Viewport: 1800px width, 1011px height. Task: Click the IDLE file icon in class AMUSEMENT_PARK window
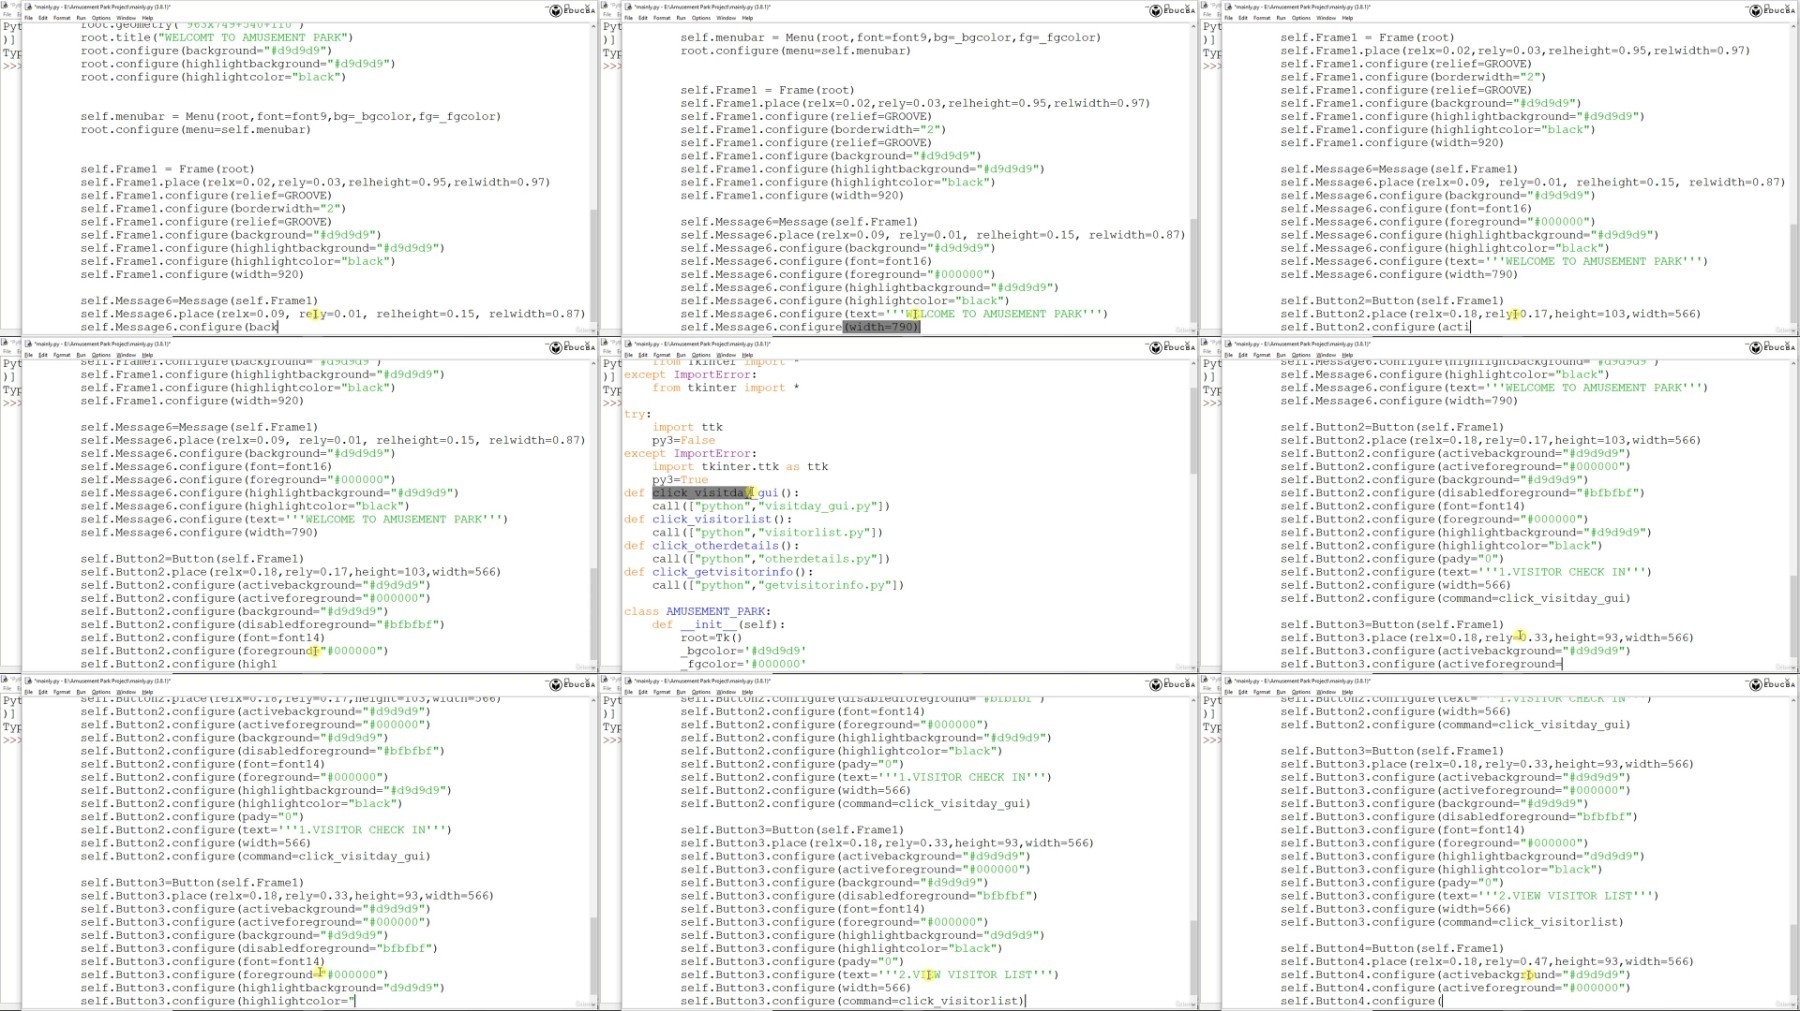(x=629, y=344)
